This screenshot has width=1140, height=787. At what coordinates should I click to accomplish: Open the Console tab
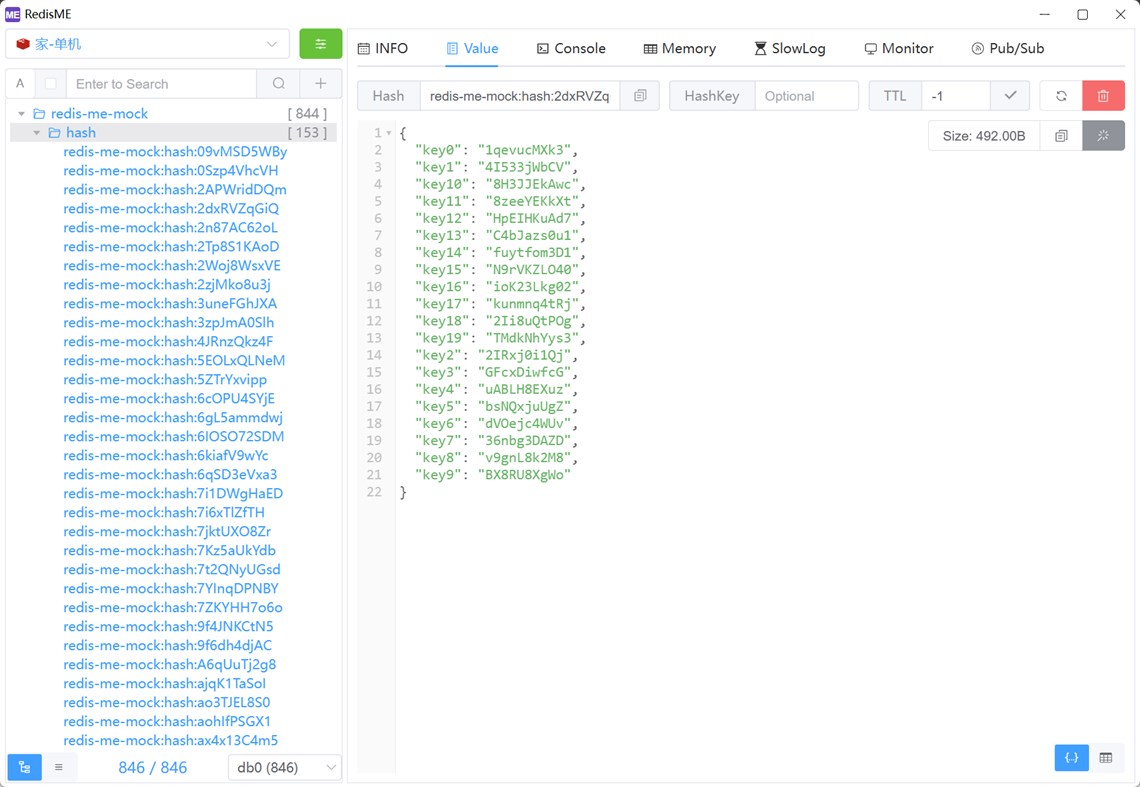pyautogui.click(x=571, y=49)
